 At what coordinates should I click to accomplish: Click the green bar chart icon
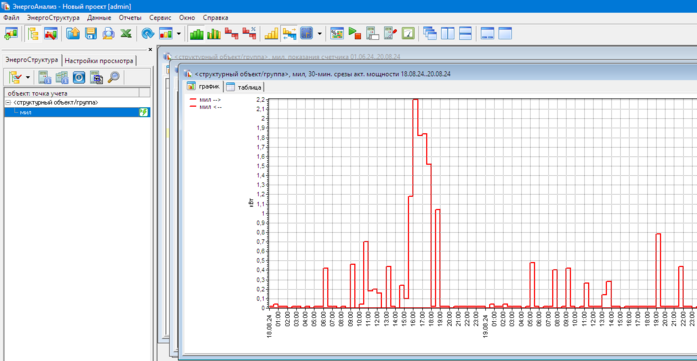(x=196, y=33)
